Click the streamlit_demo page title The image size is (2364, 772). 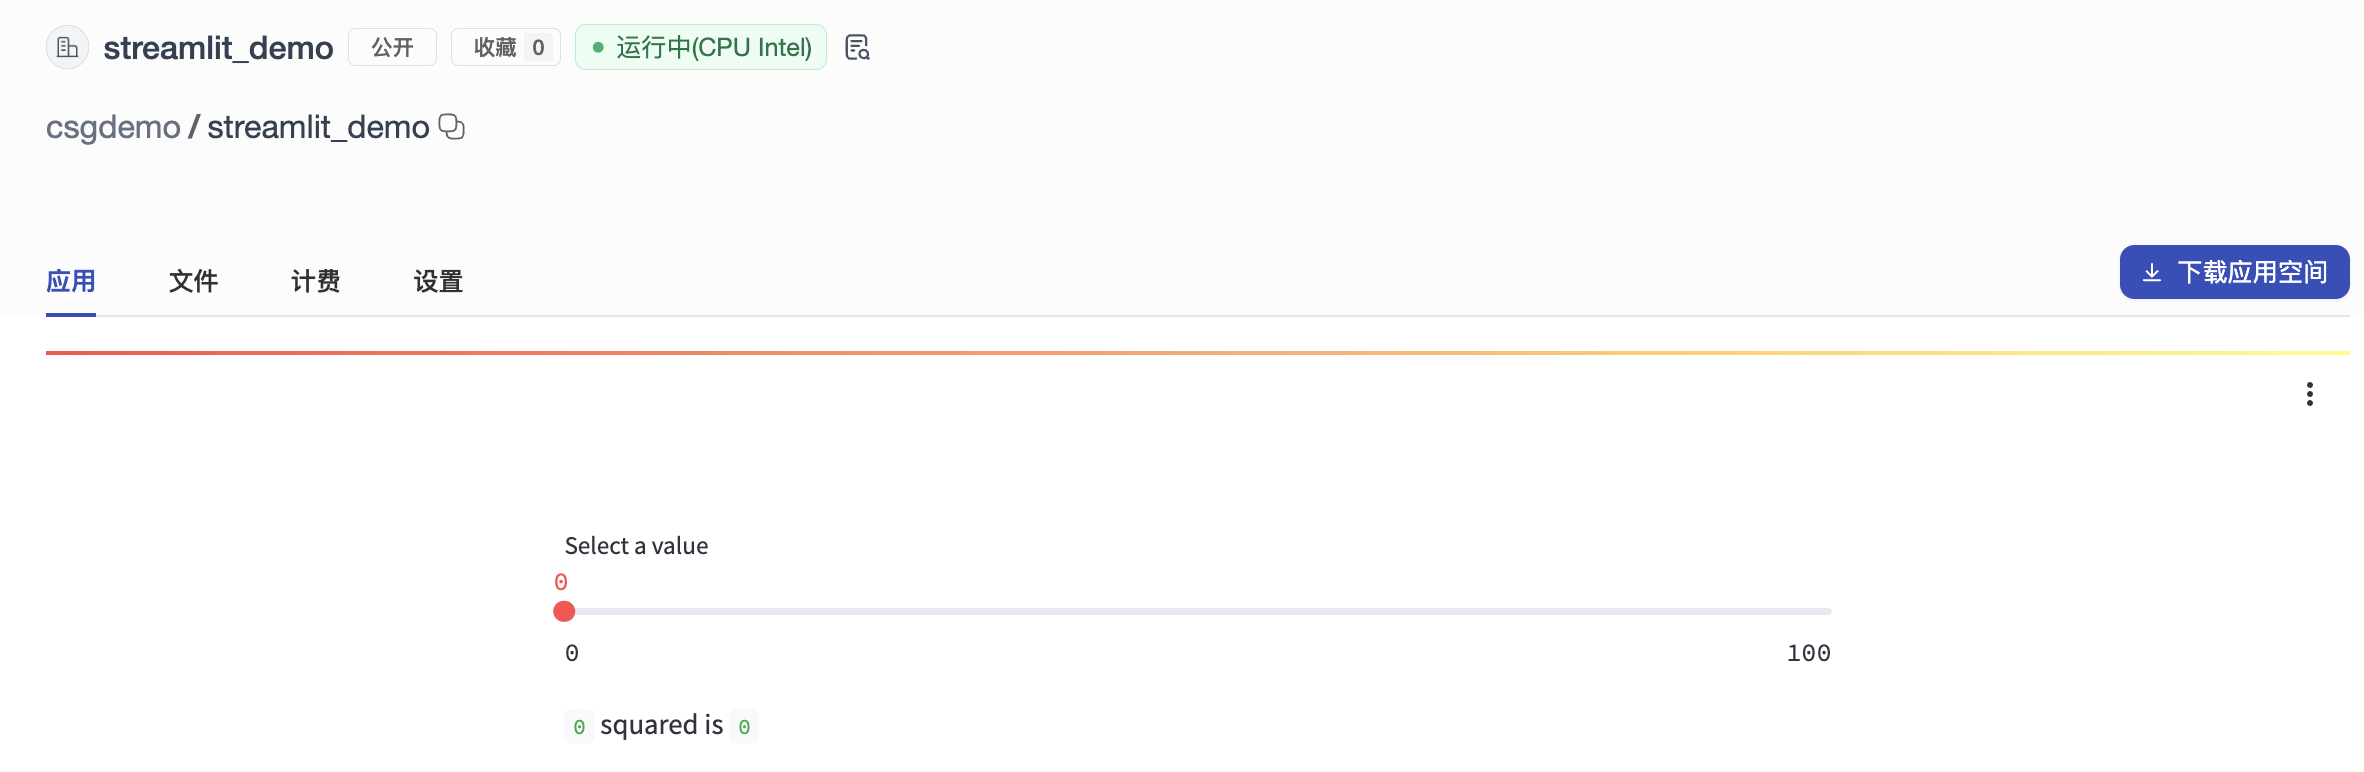(x=218, y=47)
